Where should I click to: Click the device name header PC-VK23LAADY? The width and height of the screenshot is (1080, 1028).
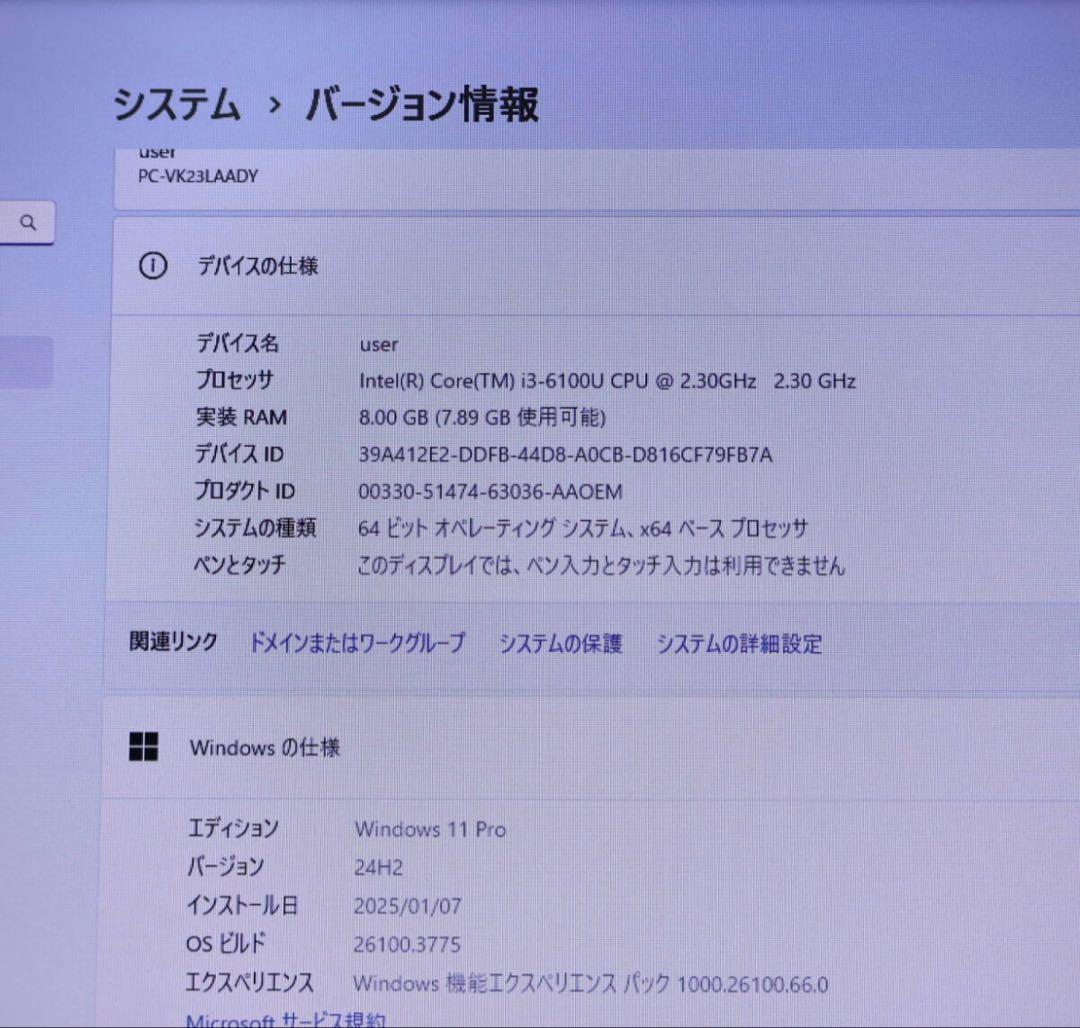pos(198,176)
